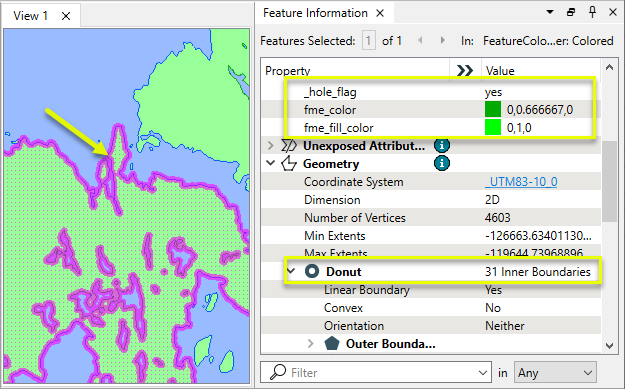Screen dimensions: 625x389
Task: Click the Outer Boundary pentagon icon
Action: (332, 343)
